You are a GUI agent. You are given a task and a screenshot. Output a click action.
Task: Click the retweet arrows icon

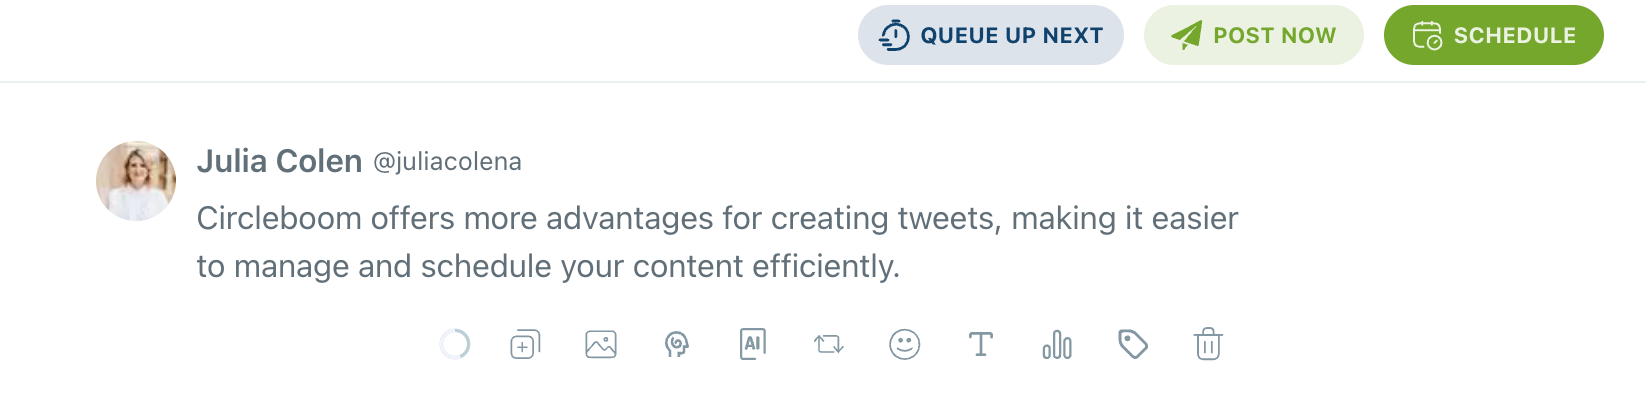(x=829, y=345)
